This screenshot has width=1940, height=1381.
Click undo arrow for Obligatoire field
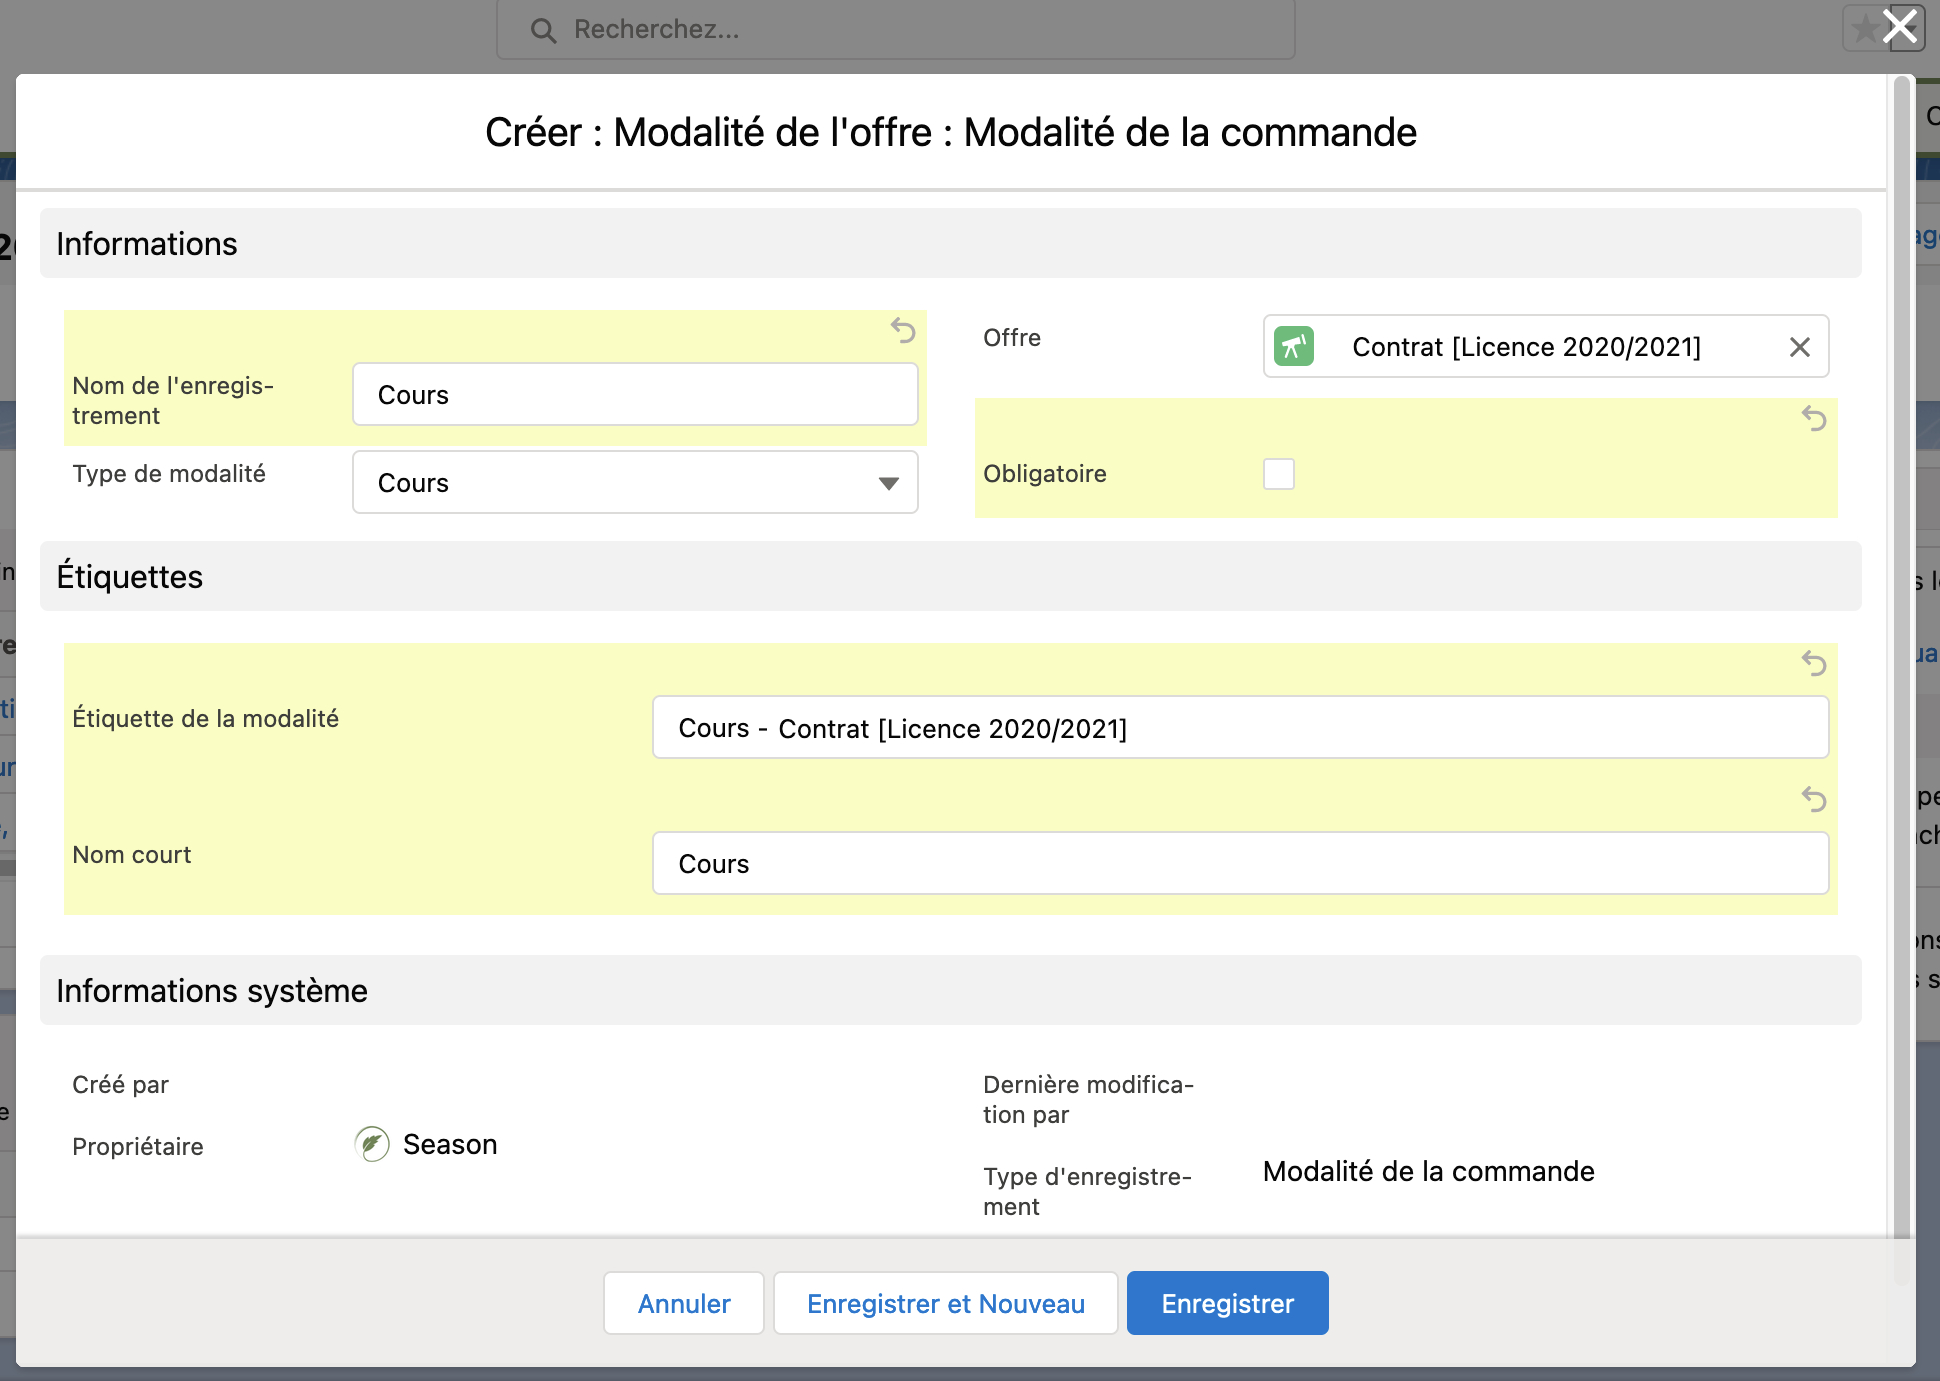pos(1814,418)
